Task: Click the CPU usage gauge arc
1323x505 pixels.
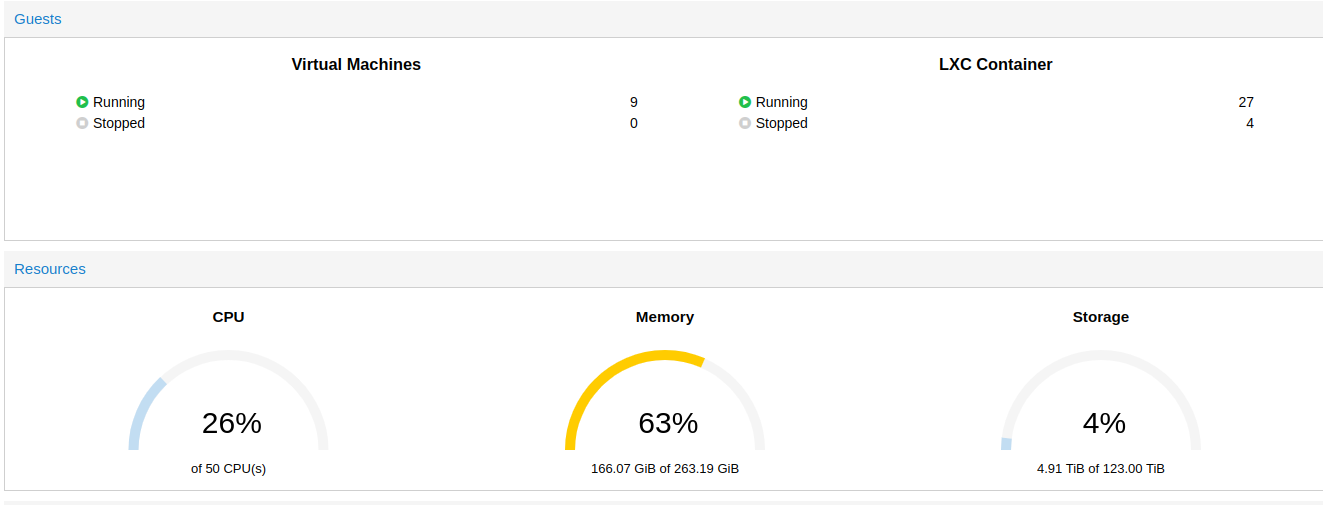Action: pos(228,400)
